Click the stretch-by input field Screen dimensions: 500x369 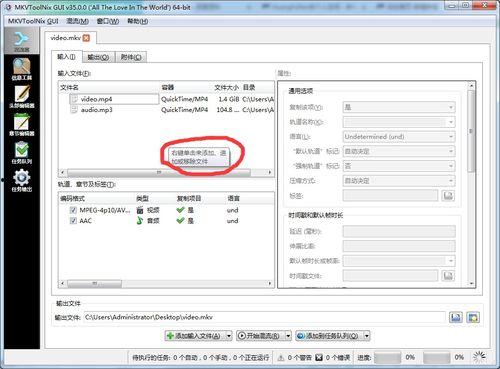click(x=399, y=246)
